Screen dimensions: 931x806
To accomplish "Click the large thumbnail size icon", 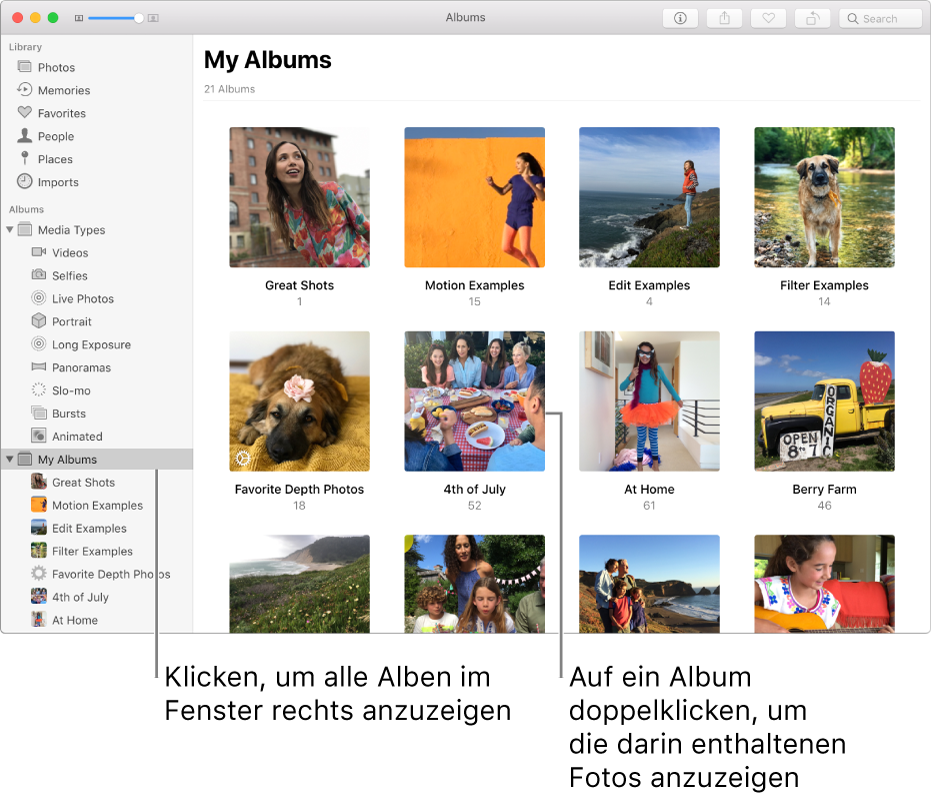I will click(153, 18).
